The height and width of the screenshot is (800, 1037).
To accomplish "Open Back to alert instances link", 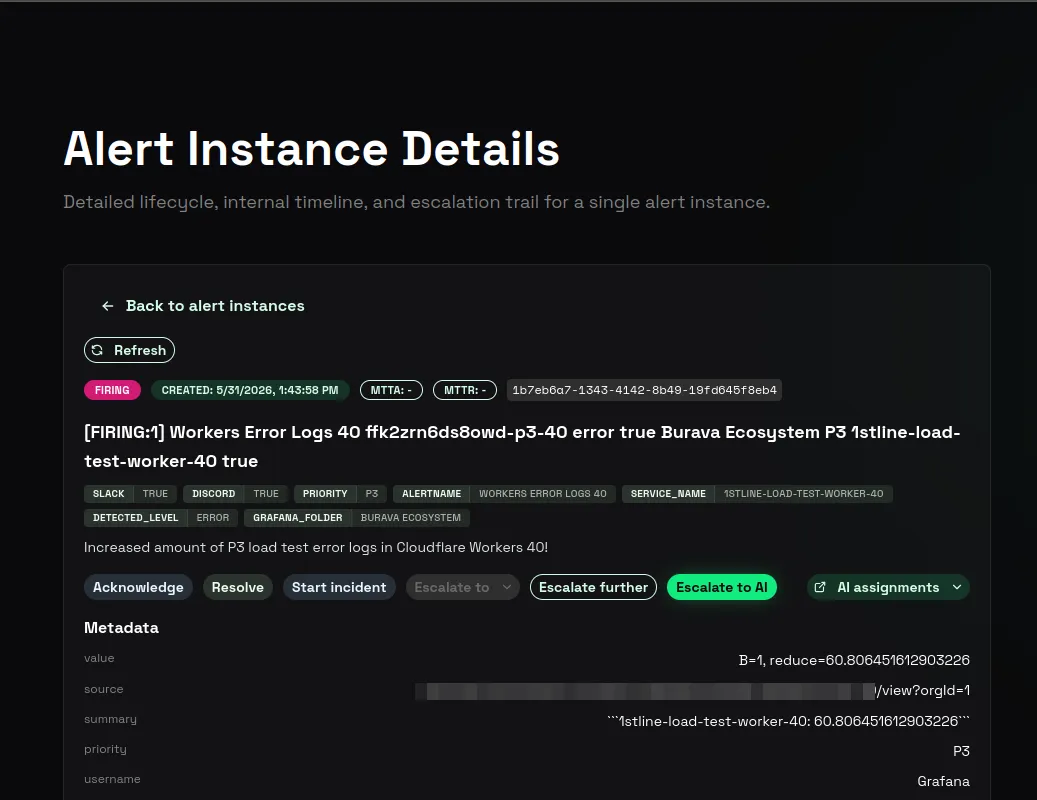I will pyautogui.click(x=203, y=306).
